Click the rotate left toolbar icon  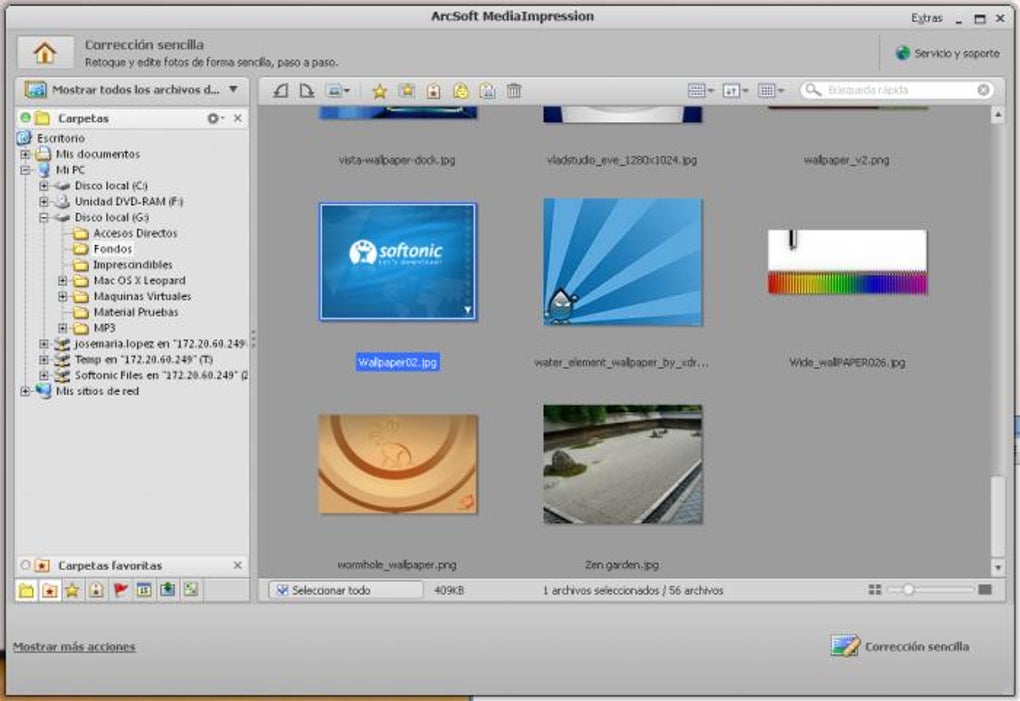tap(281, 91)
